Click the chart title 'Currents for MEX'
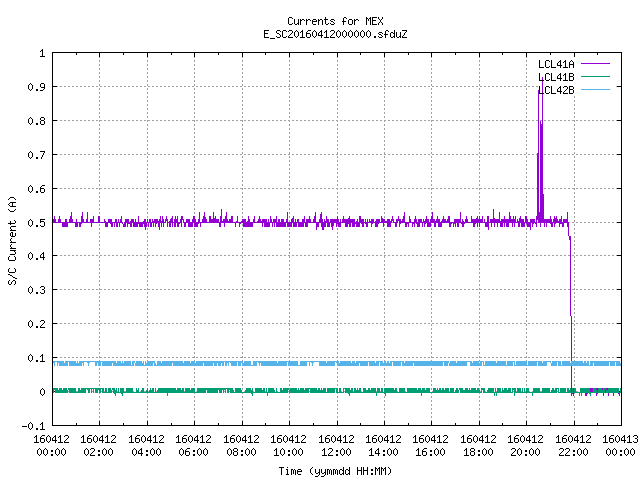 335,21
